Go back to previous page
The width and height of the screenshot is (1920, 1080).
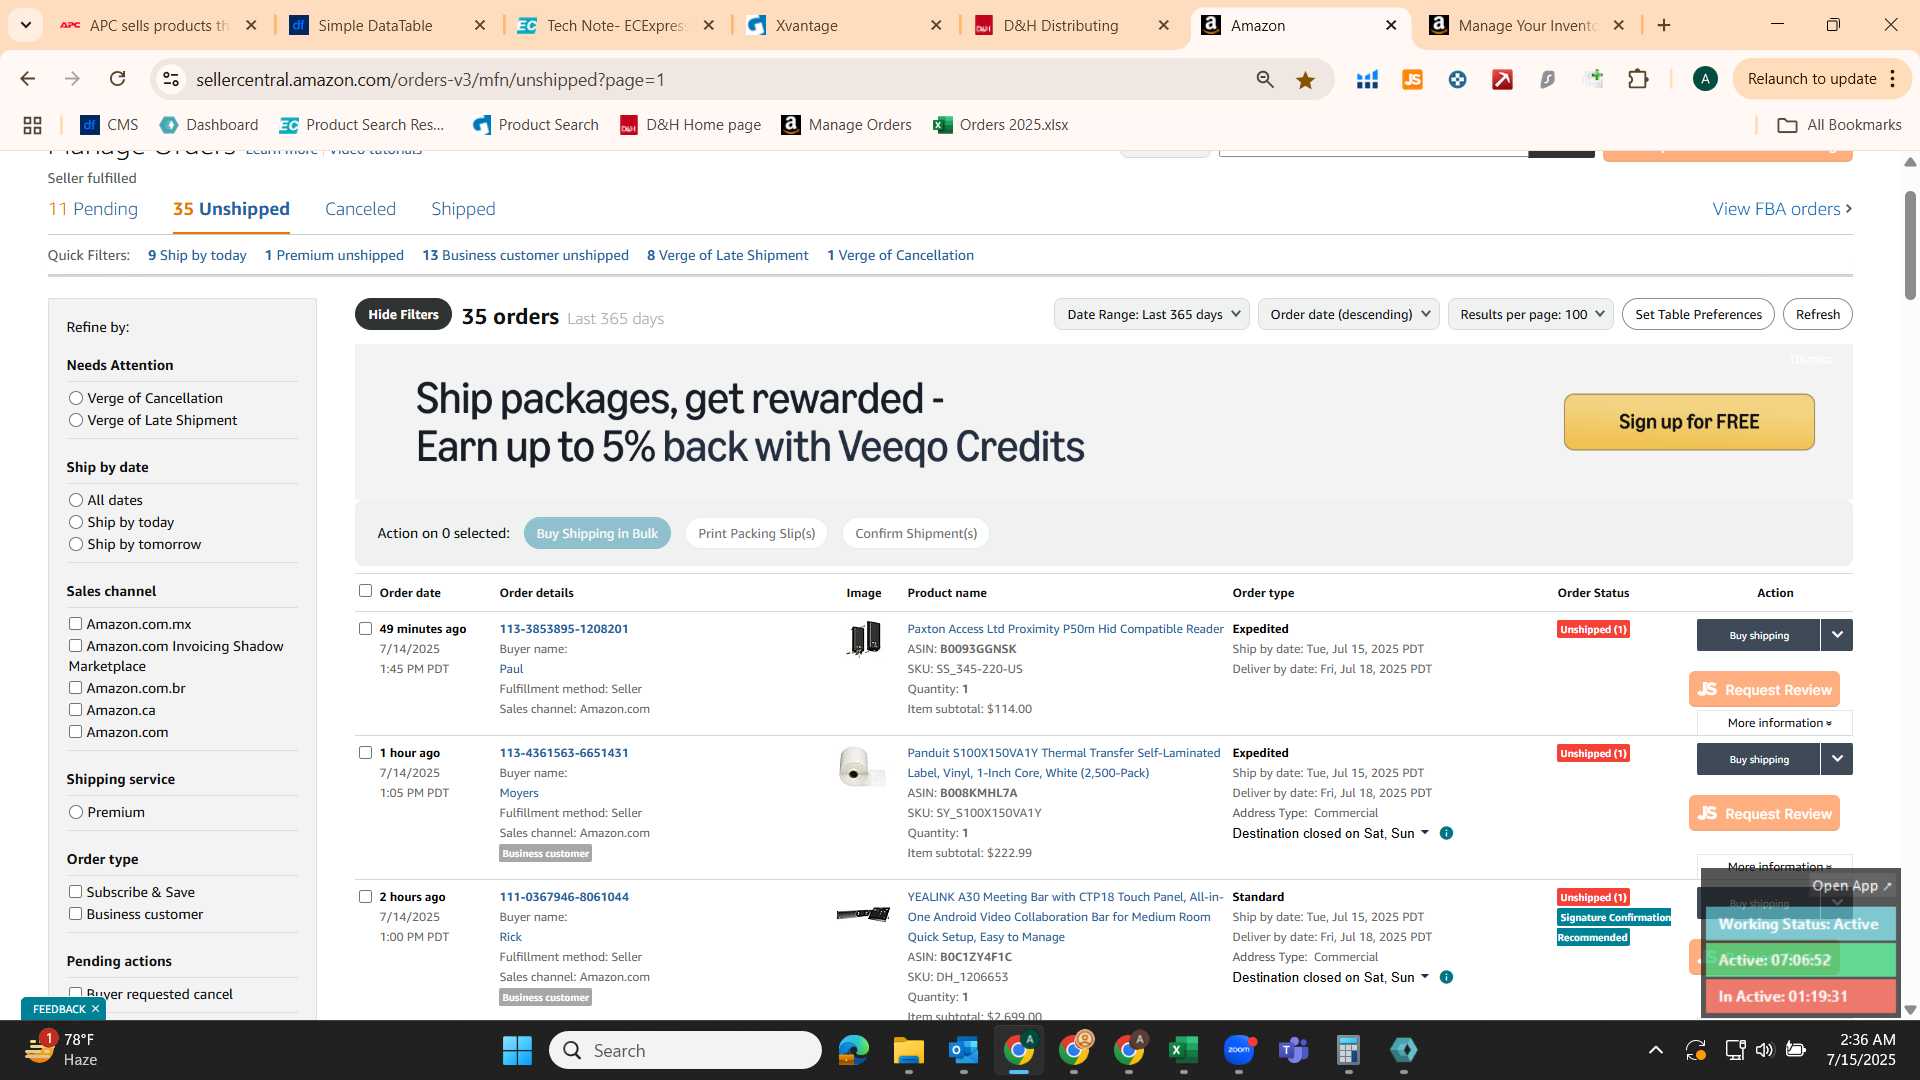[x=28, y=79]
